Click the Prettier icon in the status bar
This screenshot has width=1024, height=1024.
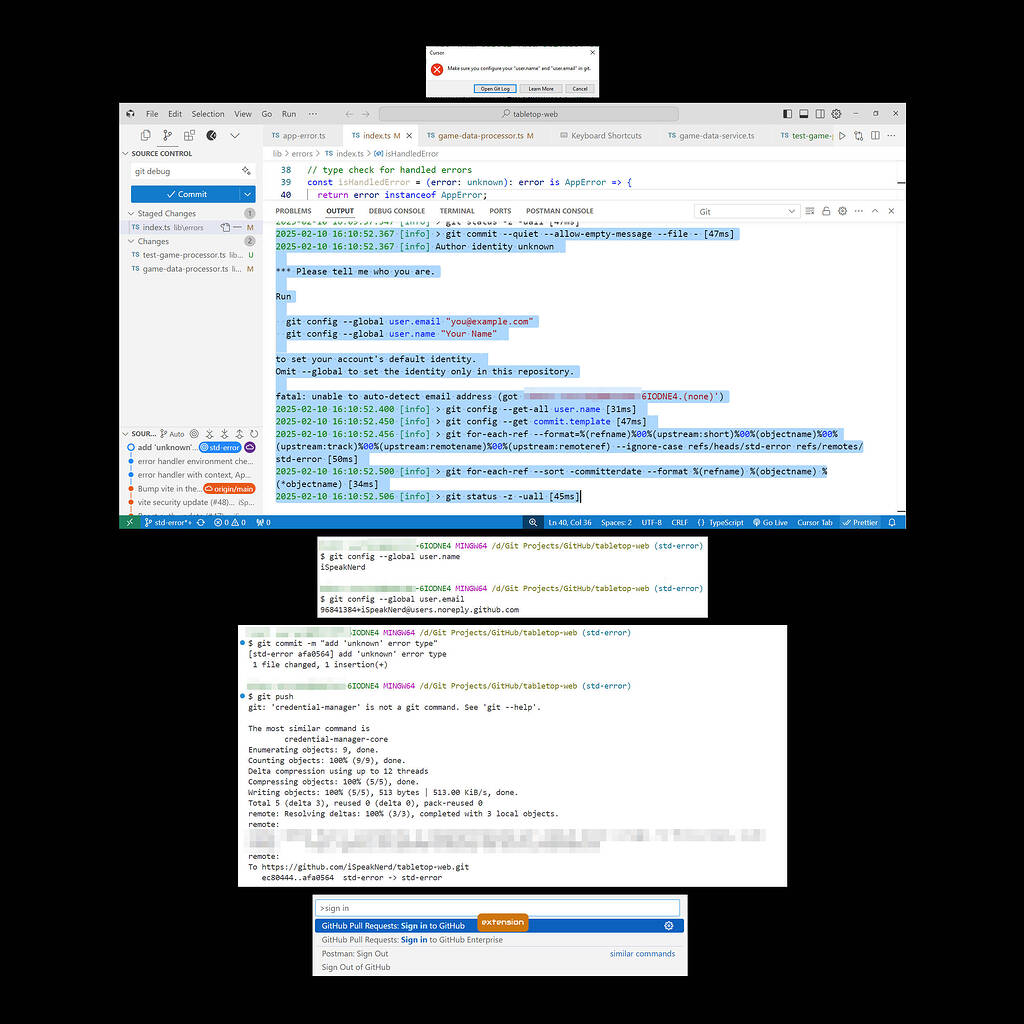coord(858,521)
